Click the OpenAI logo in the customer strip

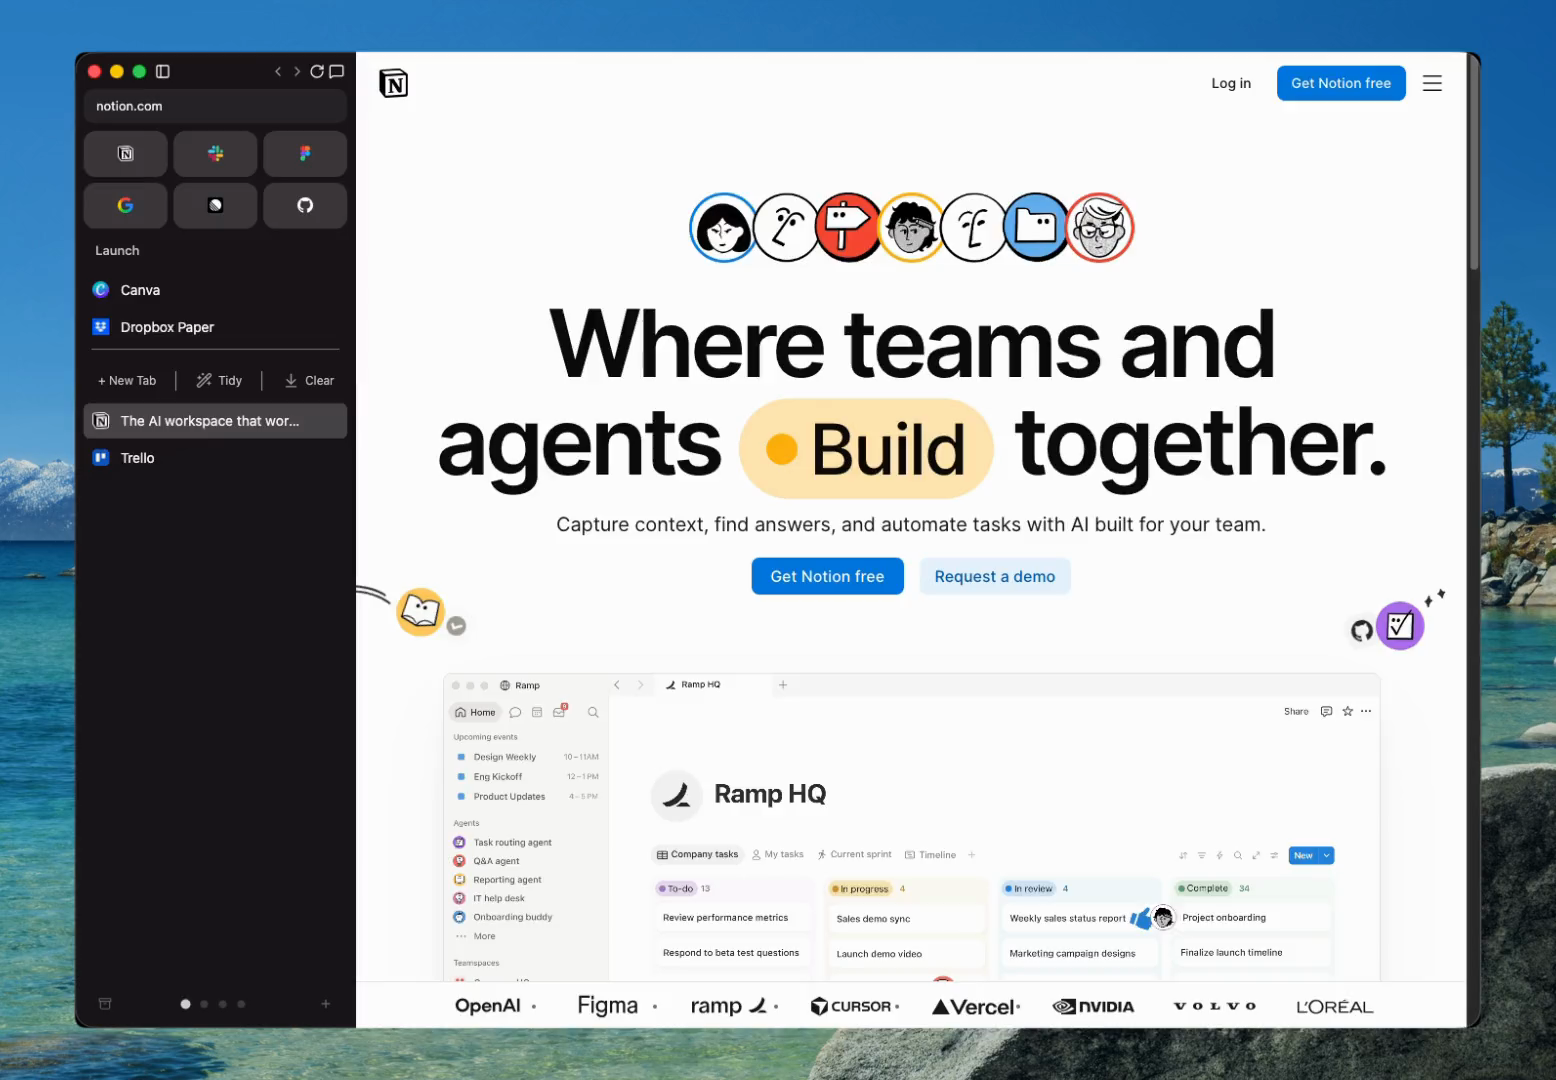[488, 1006]
